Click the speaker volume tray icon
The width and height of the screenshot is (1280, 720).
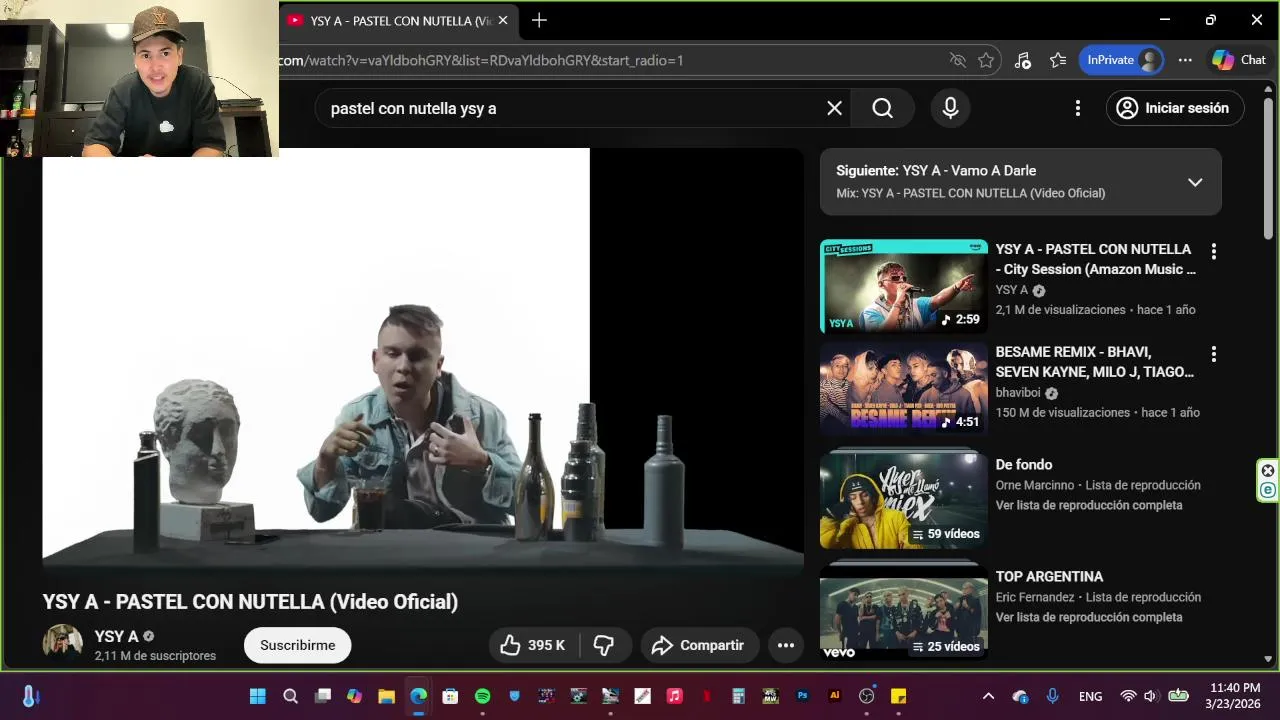1150,696
